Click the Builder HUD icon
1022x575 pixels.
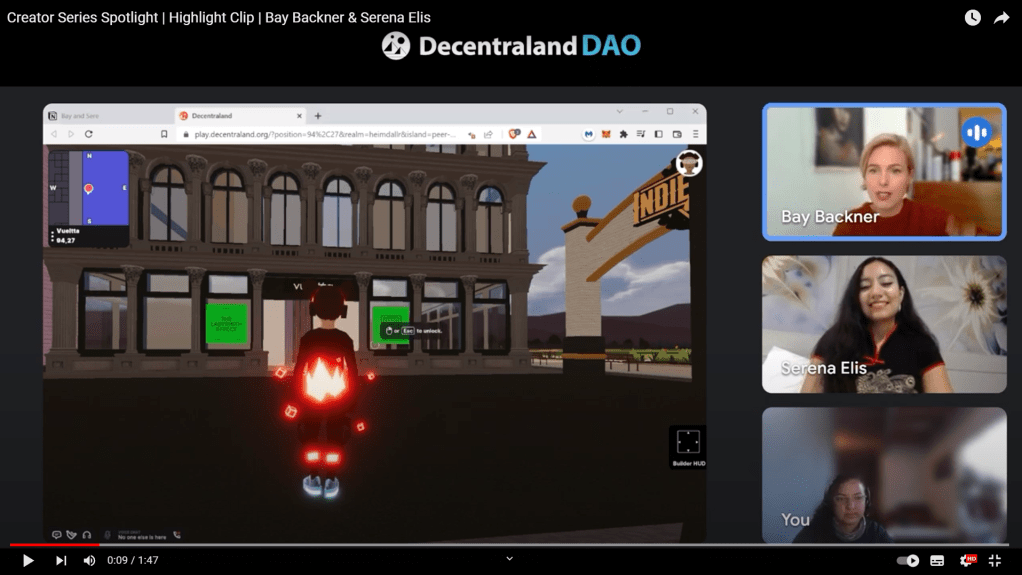(x=688, y=443)
